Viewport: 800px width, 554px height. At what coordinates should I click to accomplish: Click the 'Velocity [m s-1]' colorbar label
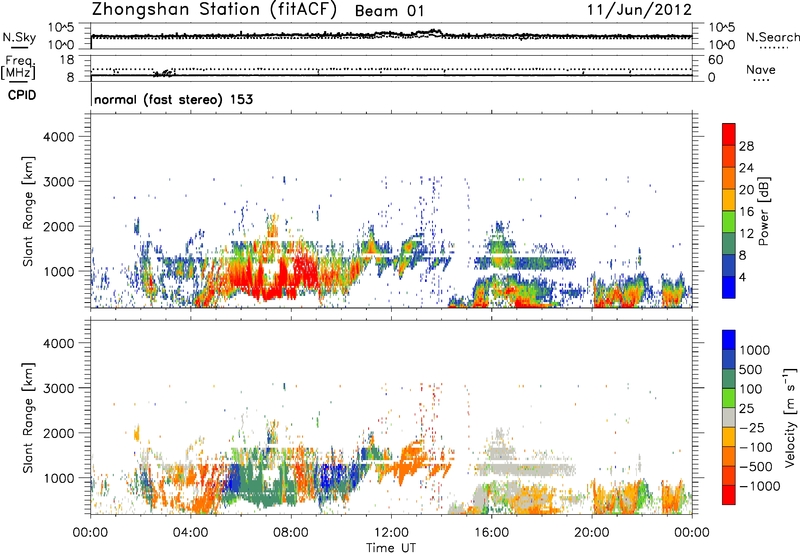tap(789, 417)
